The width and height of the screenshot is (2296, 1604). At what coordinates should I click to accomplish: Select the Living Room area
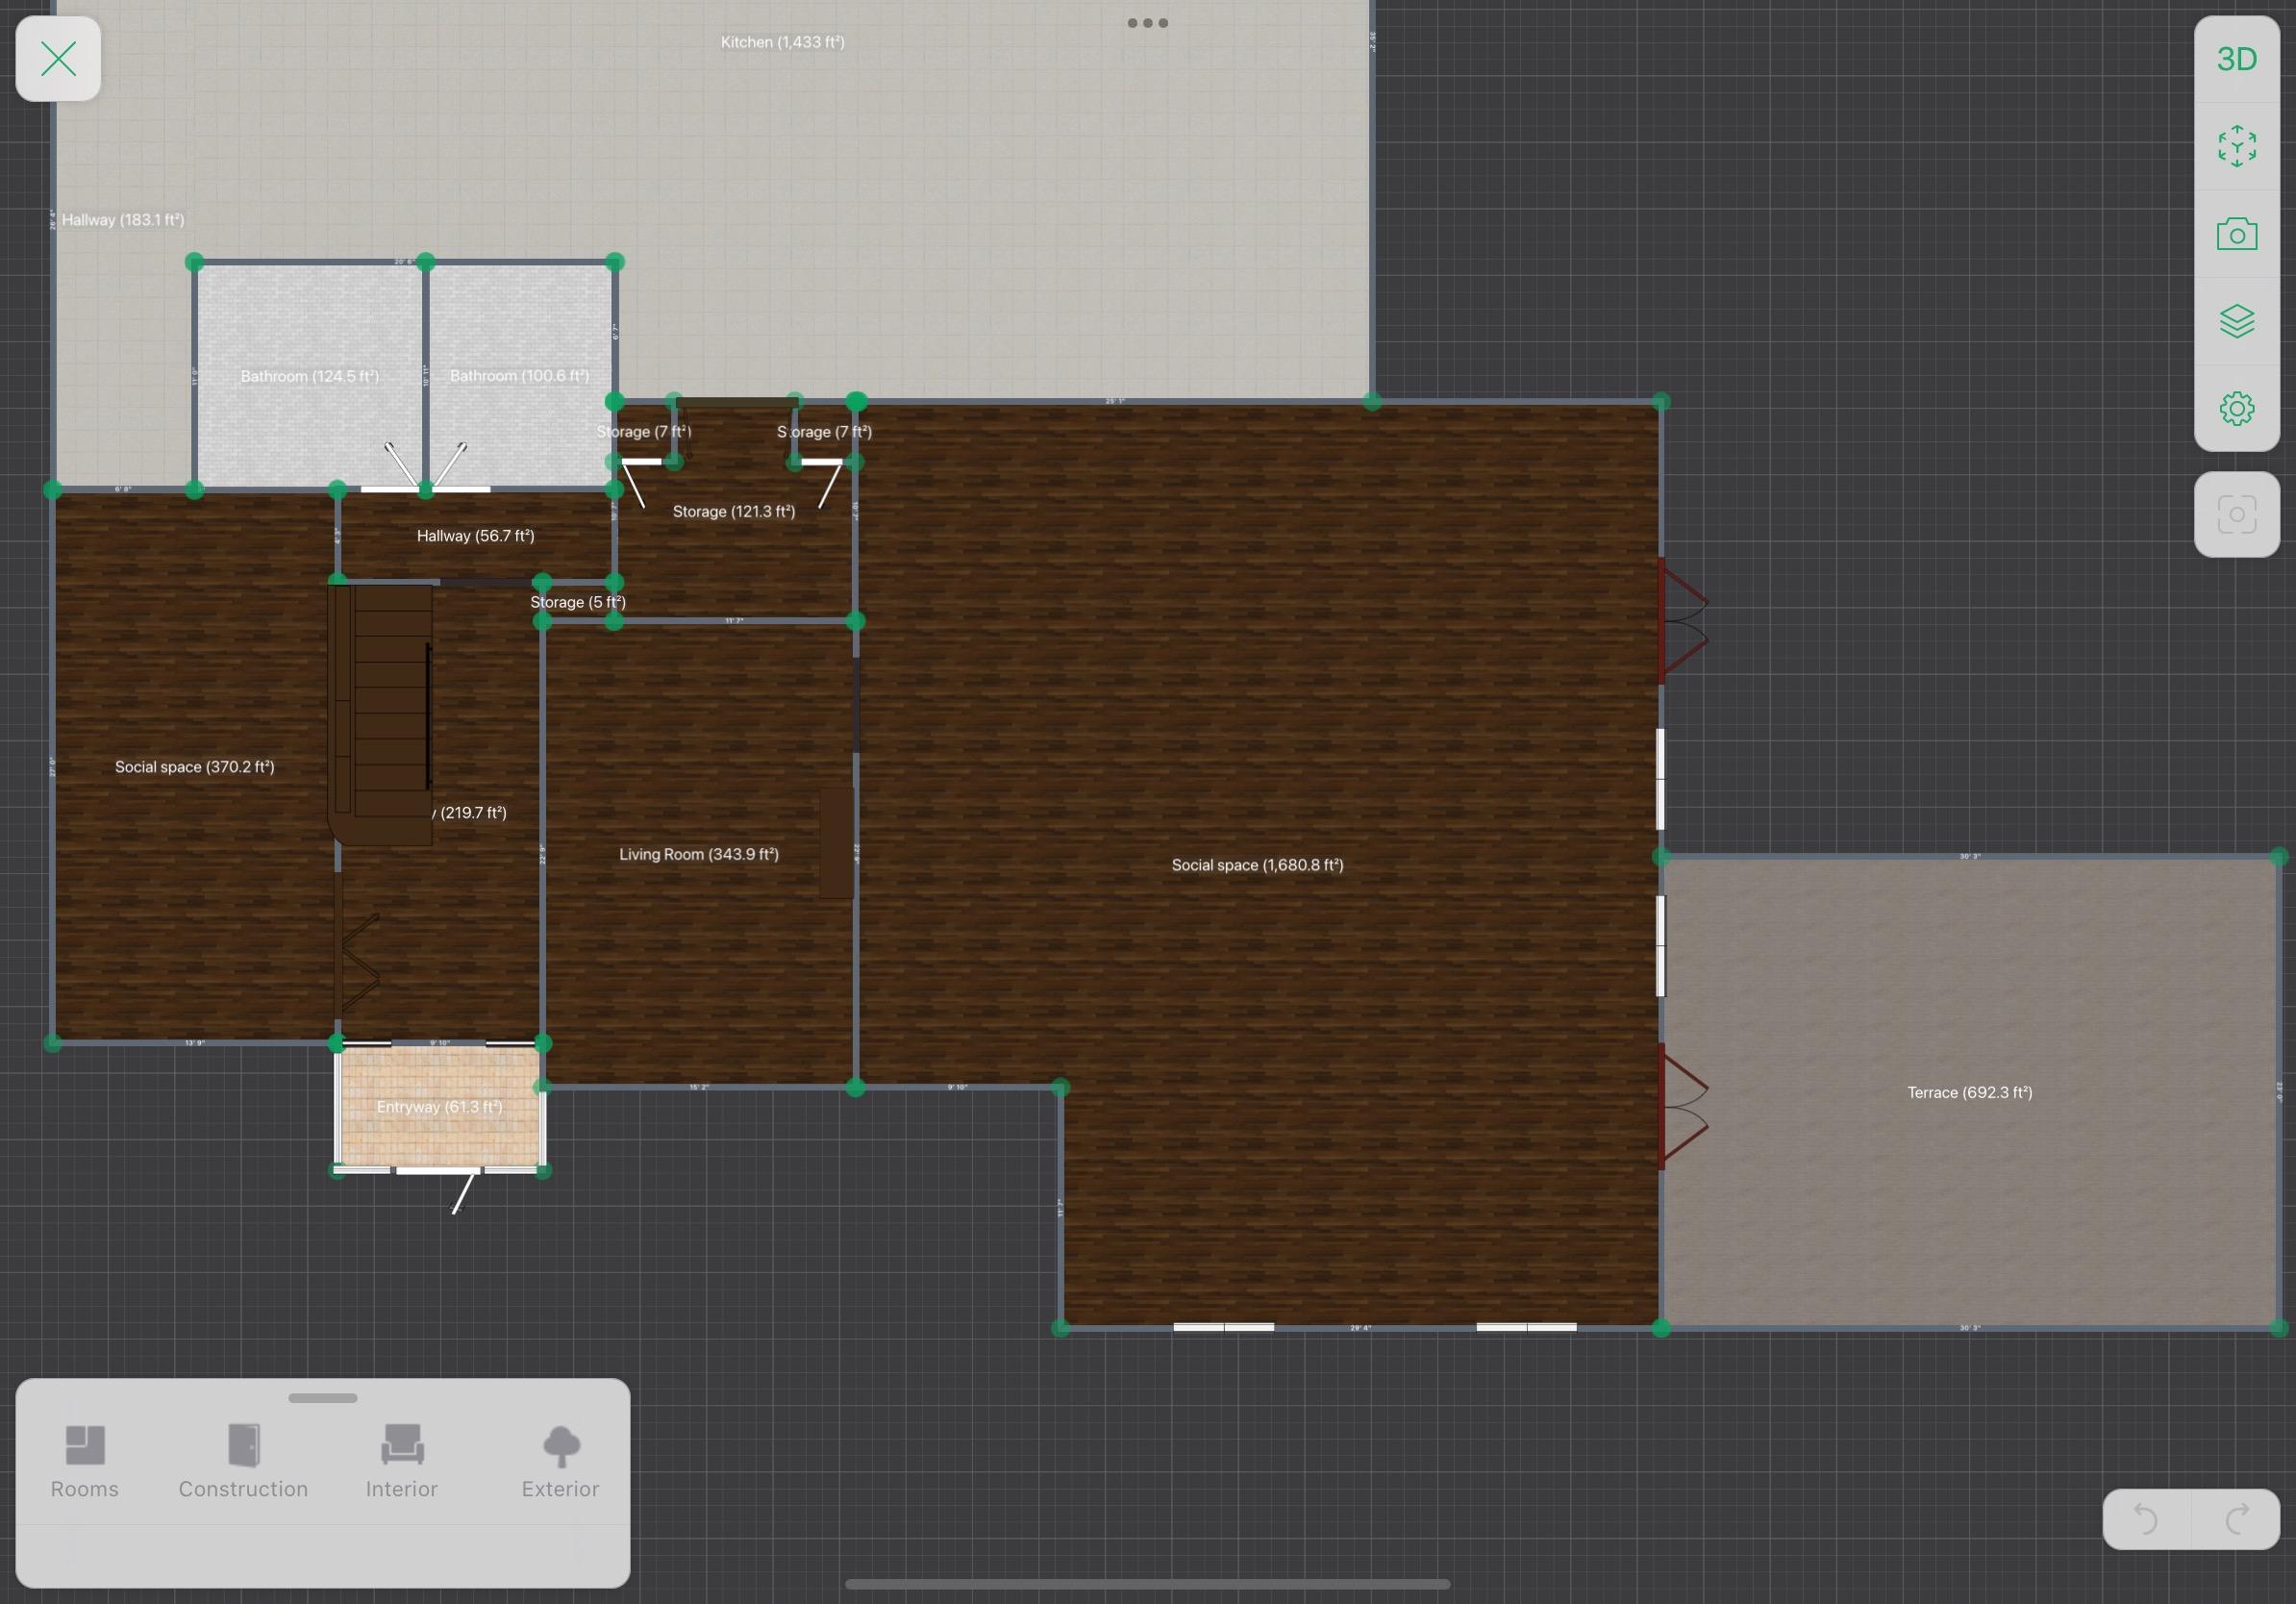pyautogui.click(x=698, y=855)
